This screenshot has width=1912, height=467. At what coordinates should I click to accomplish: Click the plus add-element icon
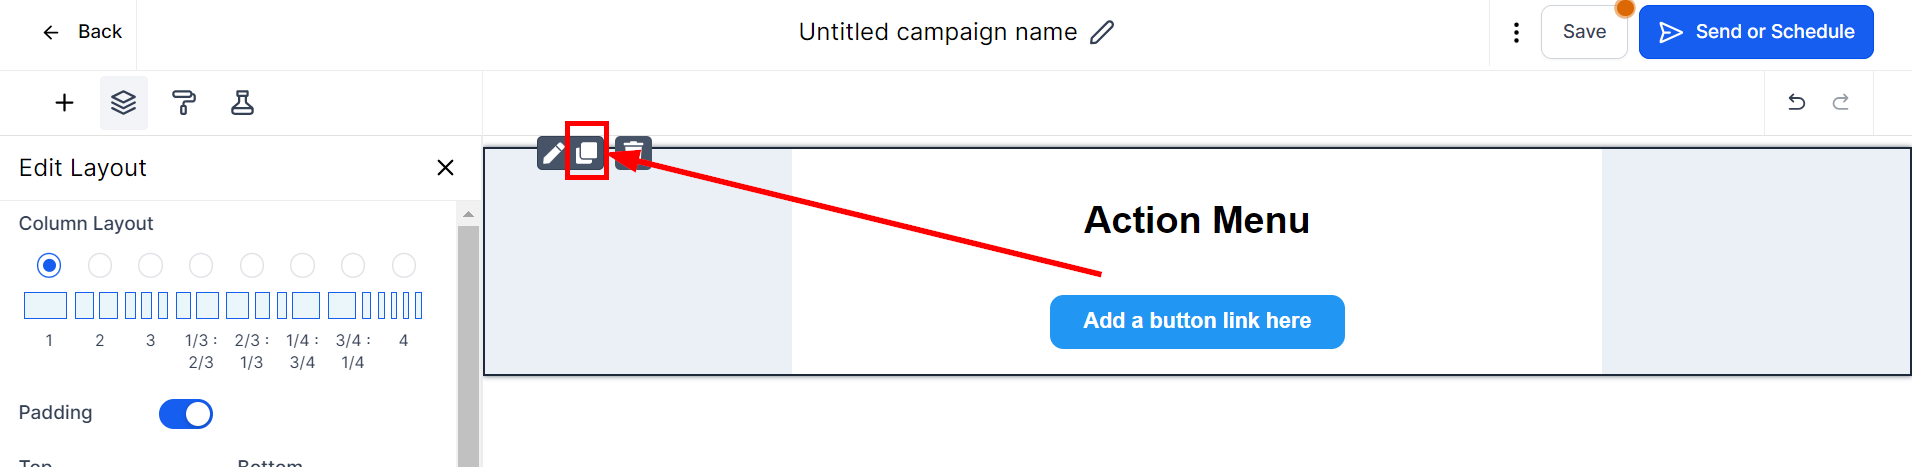click(64, 103)
